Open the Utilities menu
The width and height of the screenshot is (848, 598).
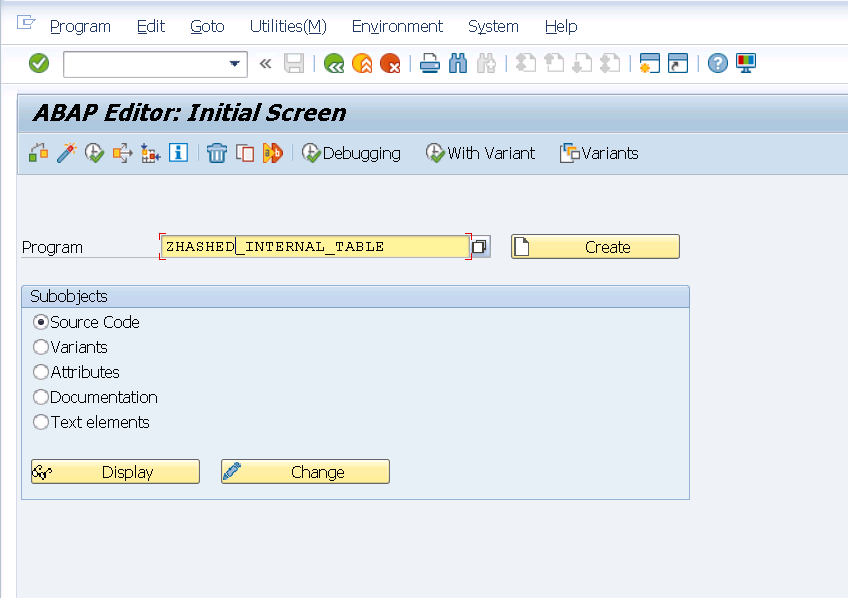point(288,26)
